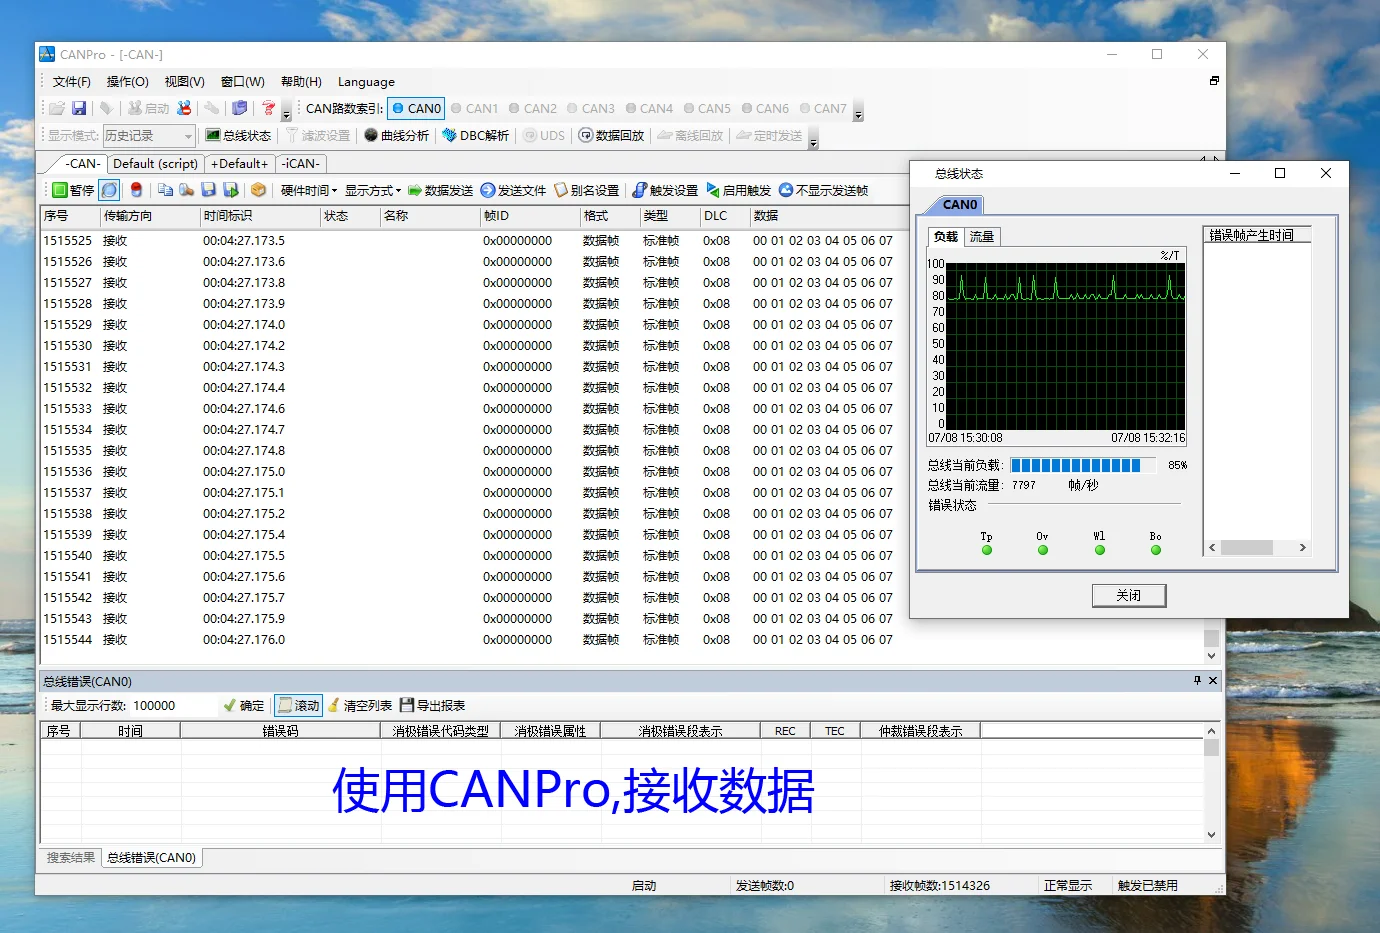This screenshot has height=933, width=1380.
Task: Click the red question mark help icon
Action: pyautogui.click(x=268, y=108)
